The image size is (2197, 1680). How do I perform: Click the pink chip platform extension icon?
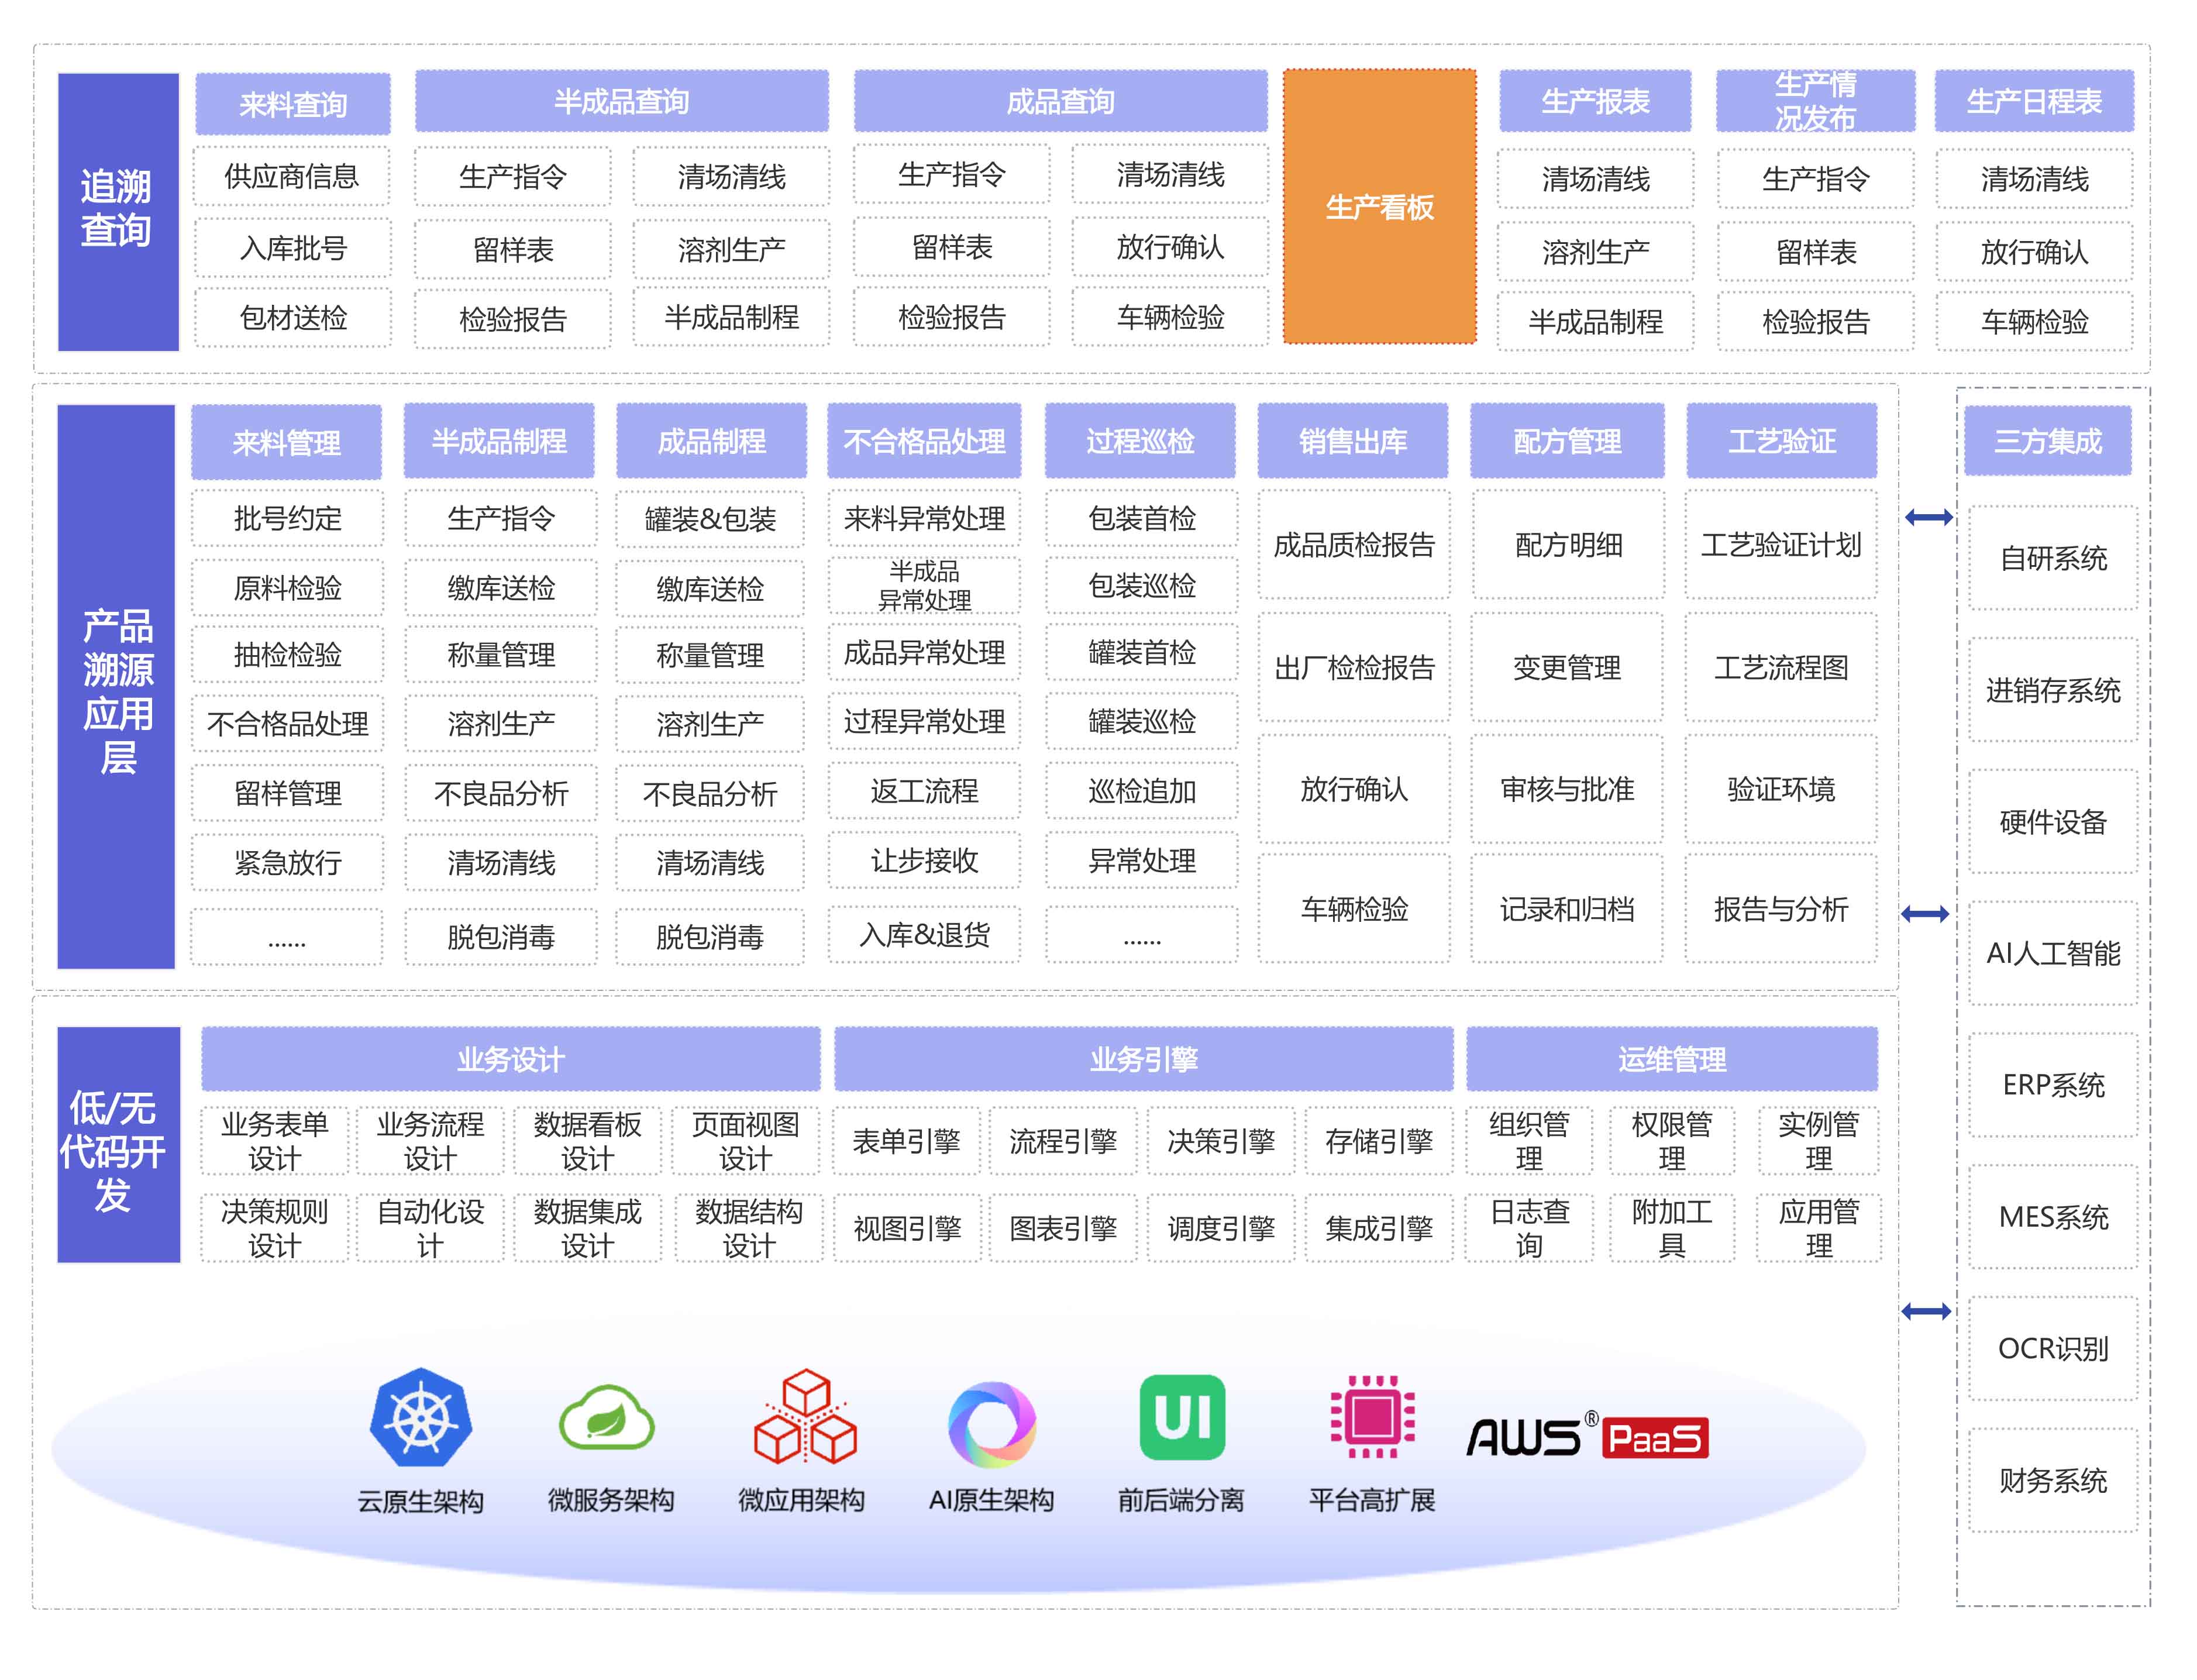coord(1371,1416)
